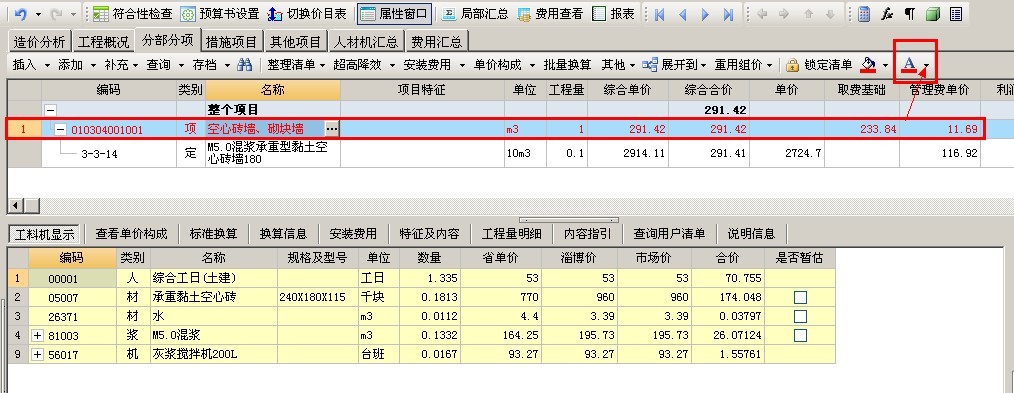
Task: Click the undo arrow icon
Action: click(x=21, y=14)
